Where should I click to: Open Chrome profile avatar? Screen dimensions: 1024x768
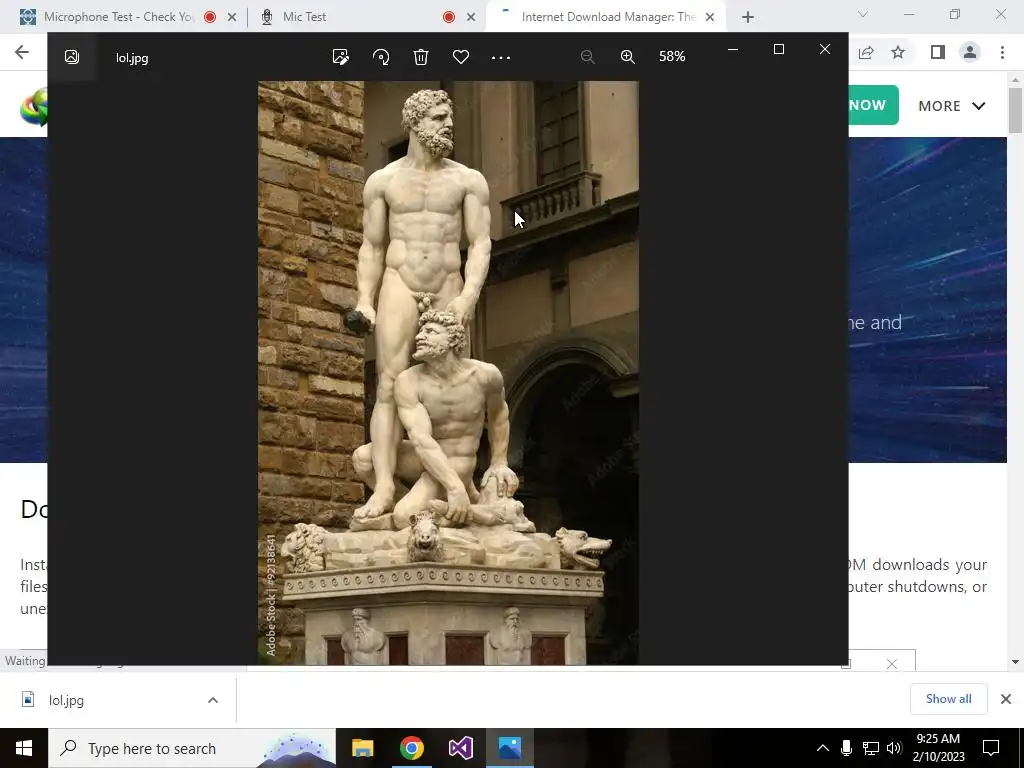(x=970, y=52)
